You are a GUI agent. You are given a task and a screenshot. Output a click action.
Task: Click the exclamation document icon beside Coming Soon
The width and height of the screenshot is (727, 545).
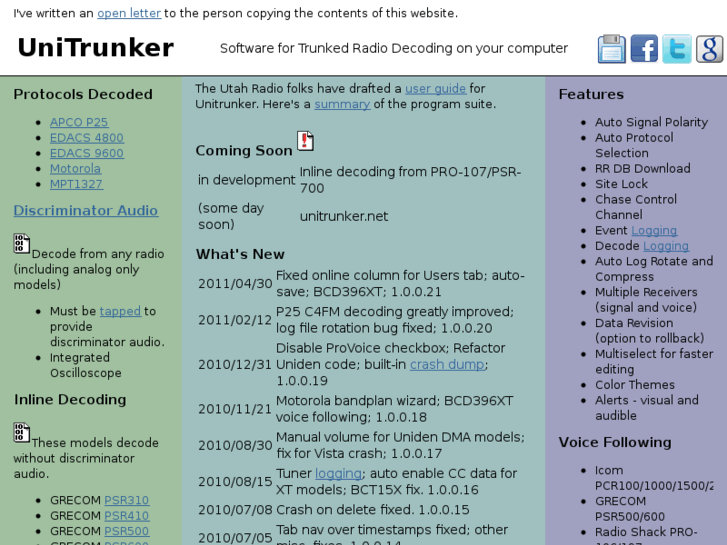[305, 141]
